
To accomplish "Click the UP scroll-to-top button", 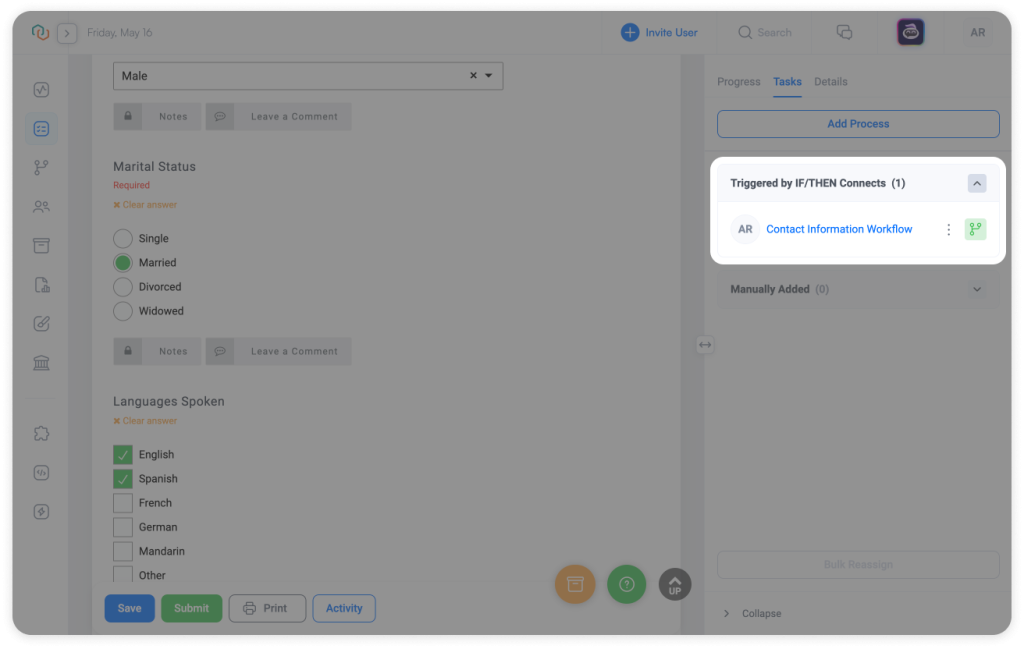I will (675, 584).
